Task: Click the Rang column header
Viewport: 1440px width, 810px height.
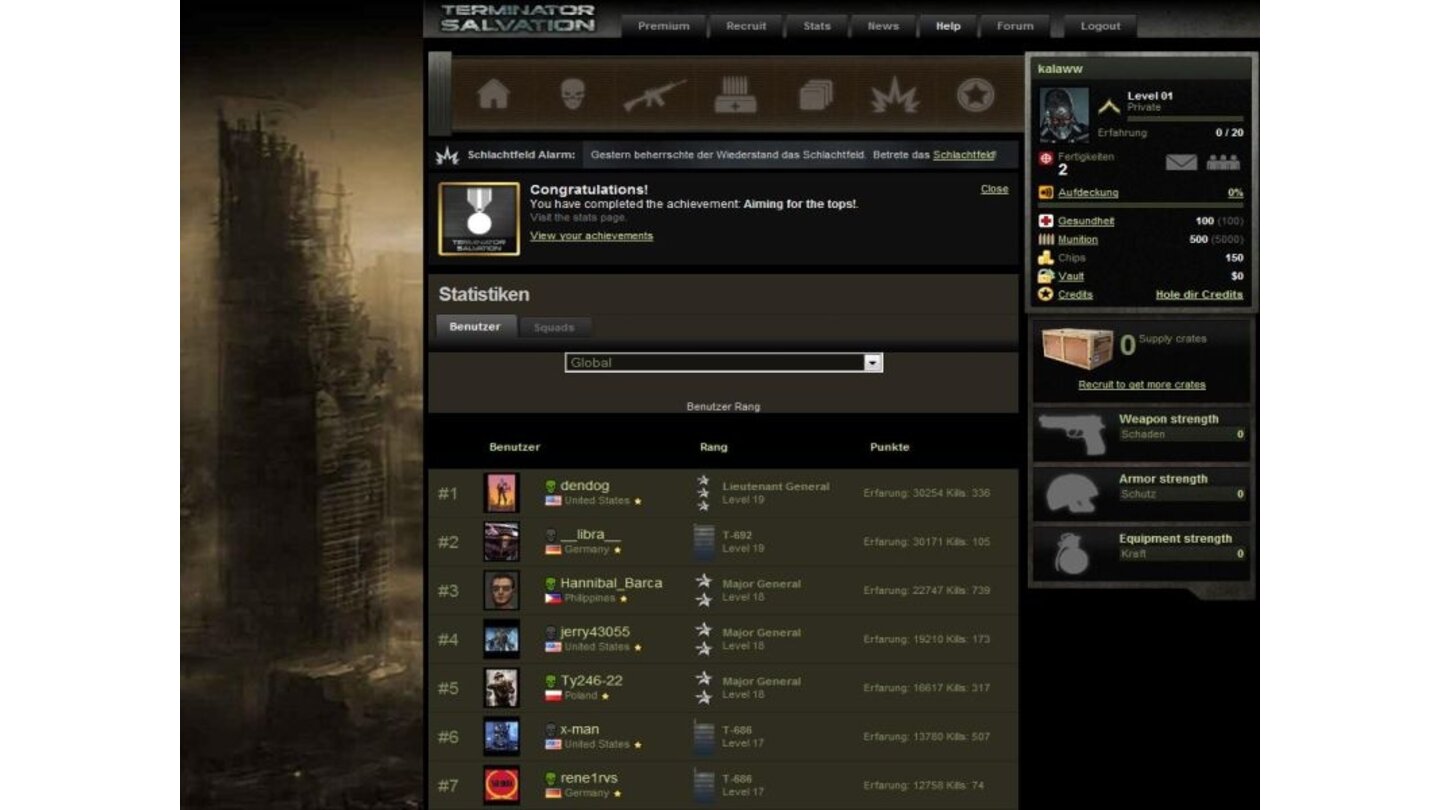Action: click(x=714, y=447)
